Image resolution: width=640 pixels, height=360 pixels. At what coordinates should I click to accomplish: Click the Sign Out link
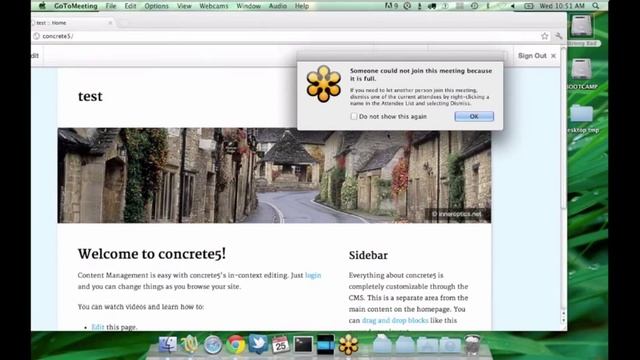tap(532, 56)
